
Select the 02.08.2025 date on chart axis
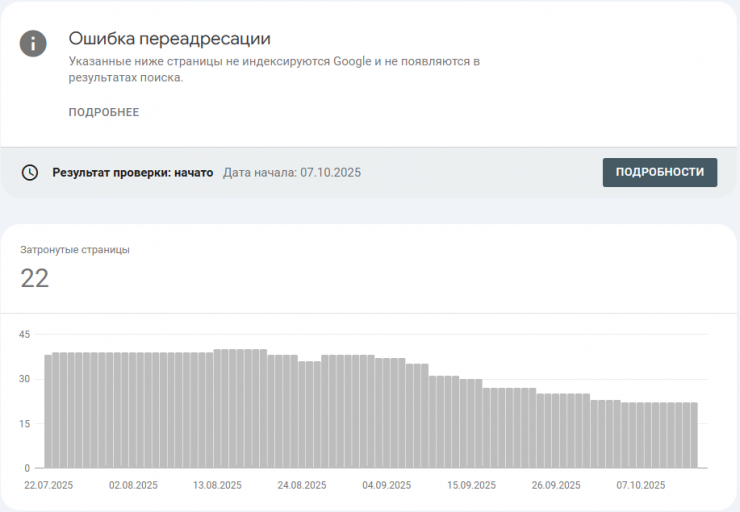pos(134,485)
